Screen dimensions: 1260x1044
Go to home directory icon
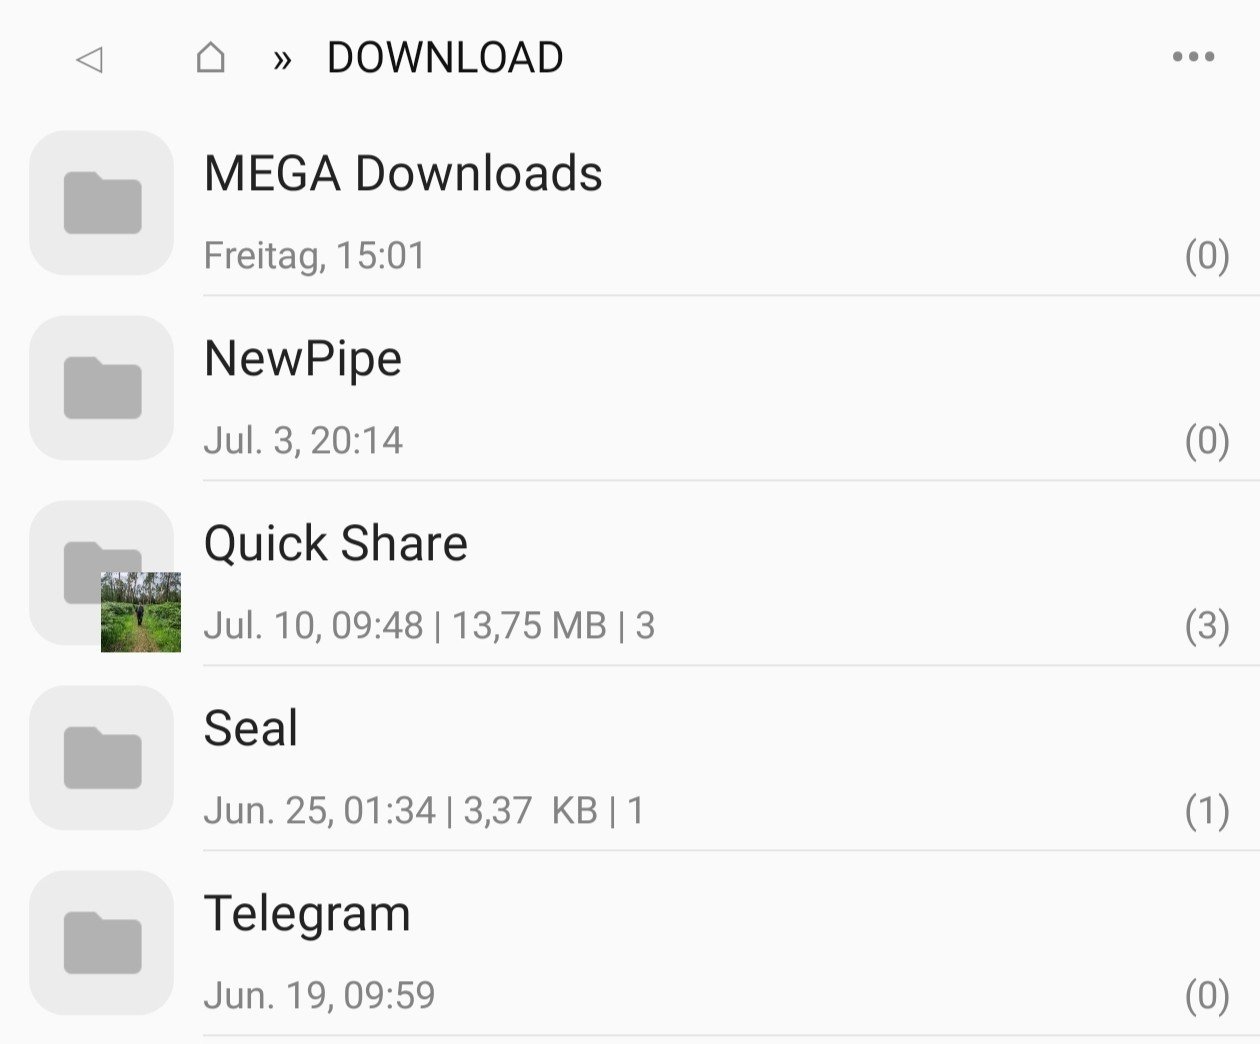[x=210, y=58]
